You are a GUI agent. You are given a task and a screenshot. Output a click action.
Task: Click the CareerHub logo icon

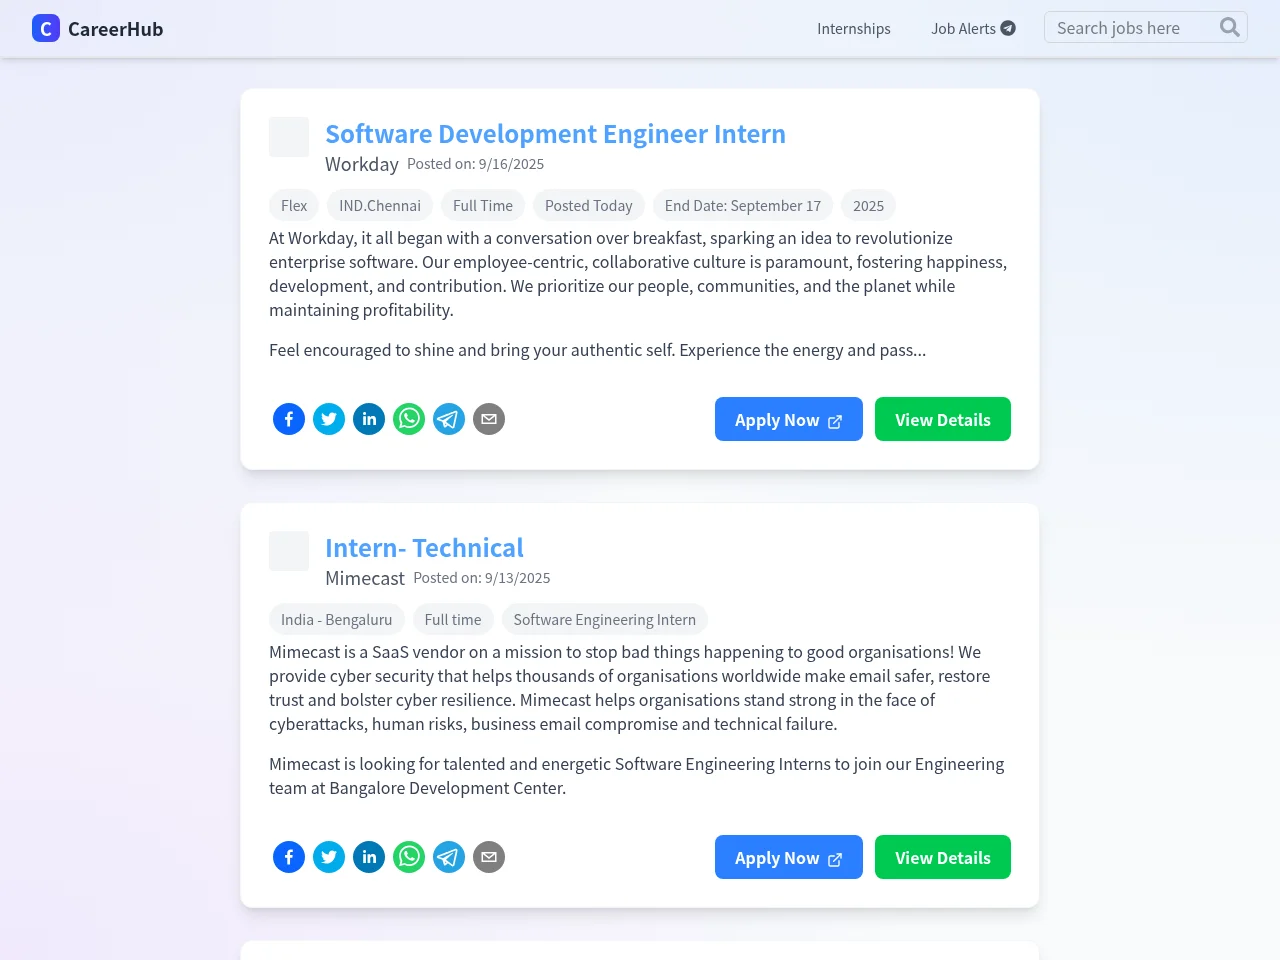[46, 28]
